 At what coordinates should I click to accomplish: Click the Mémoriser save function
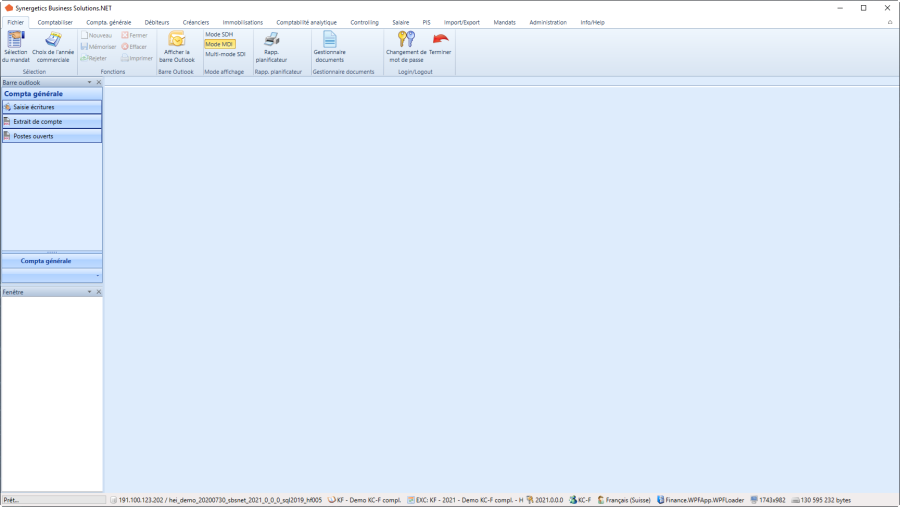click(99, 47)
